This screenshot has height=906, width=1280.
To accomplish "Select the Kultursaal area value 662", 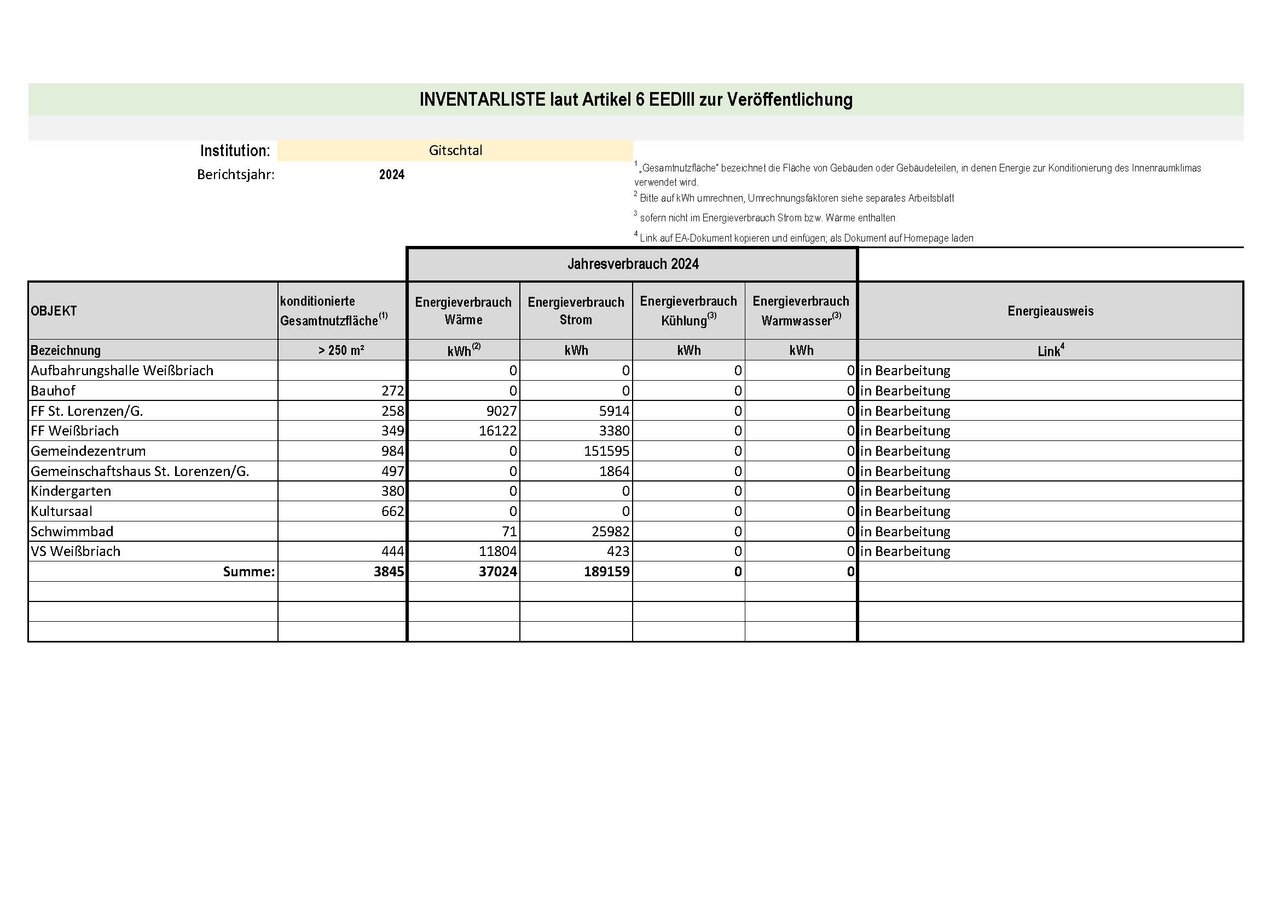I will click(342, 511).
